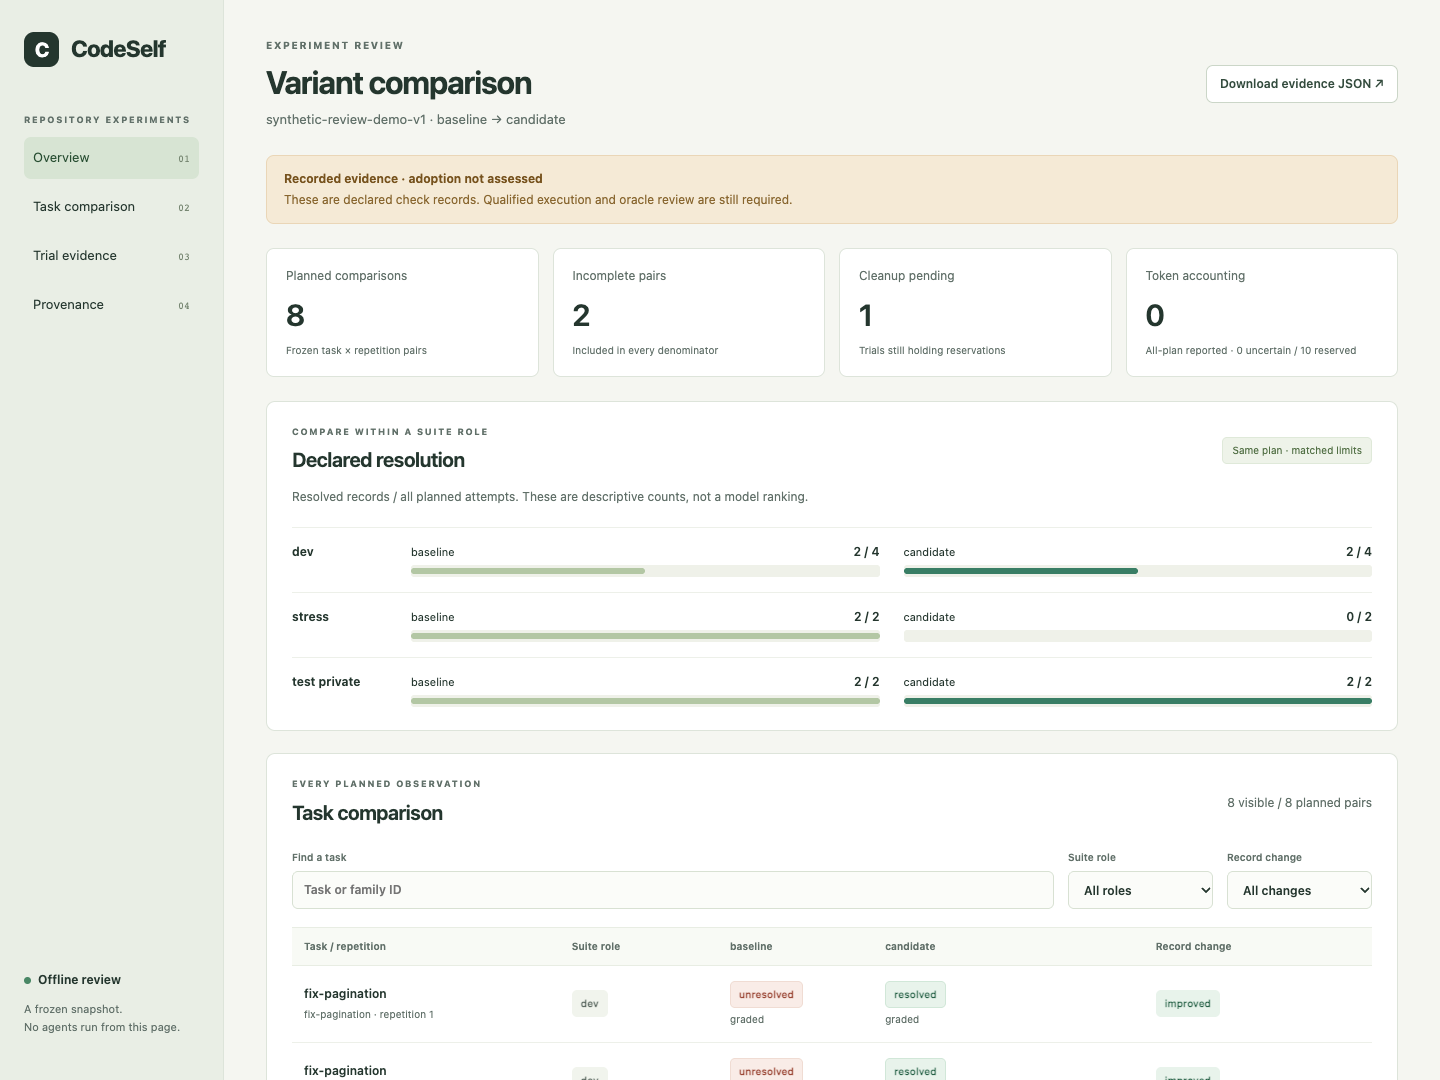1440x1080 pixels.
Task: Navigate to Provenance in sidebar
Action: point(111,305)
